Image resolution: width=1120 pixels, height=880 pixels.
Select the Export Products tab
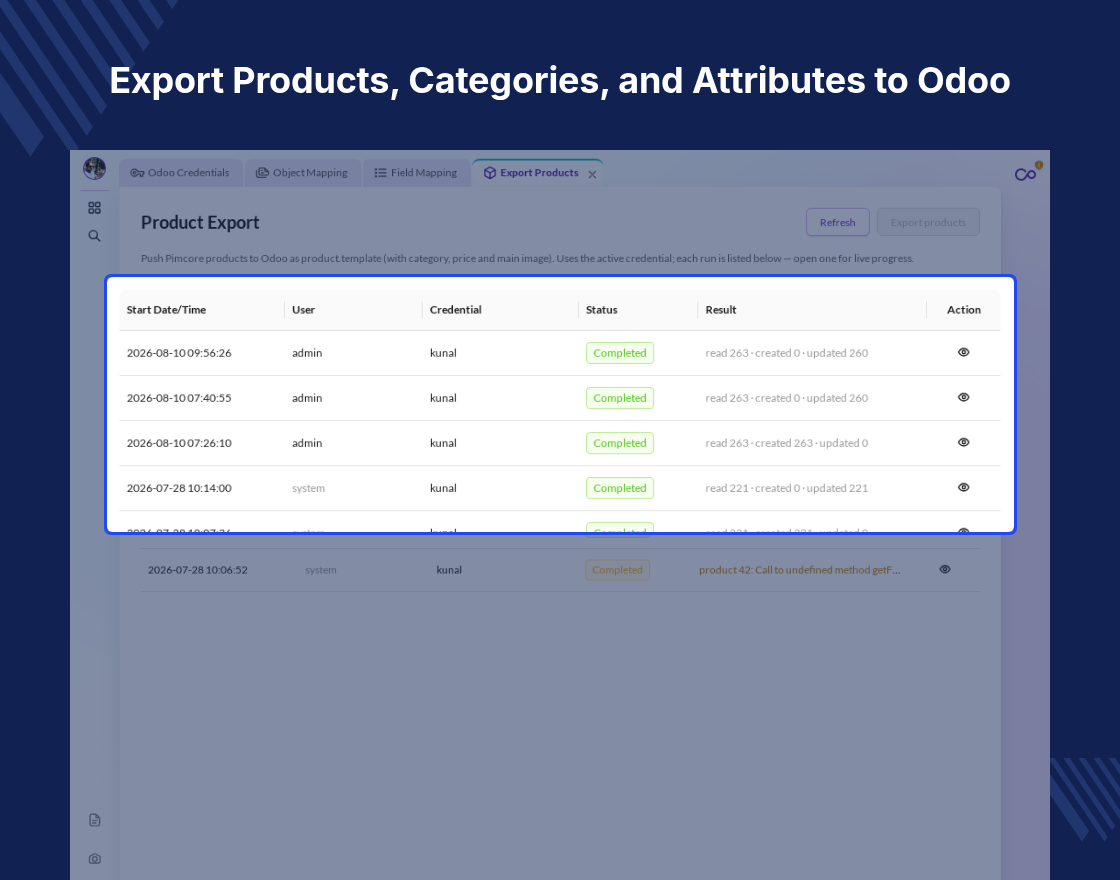531,173
